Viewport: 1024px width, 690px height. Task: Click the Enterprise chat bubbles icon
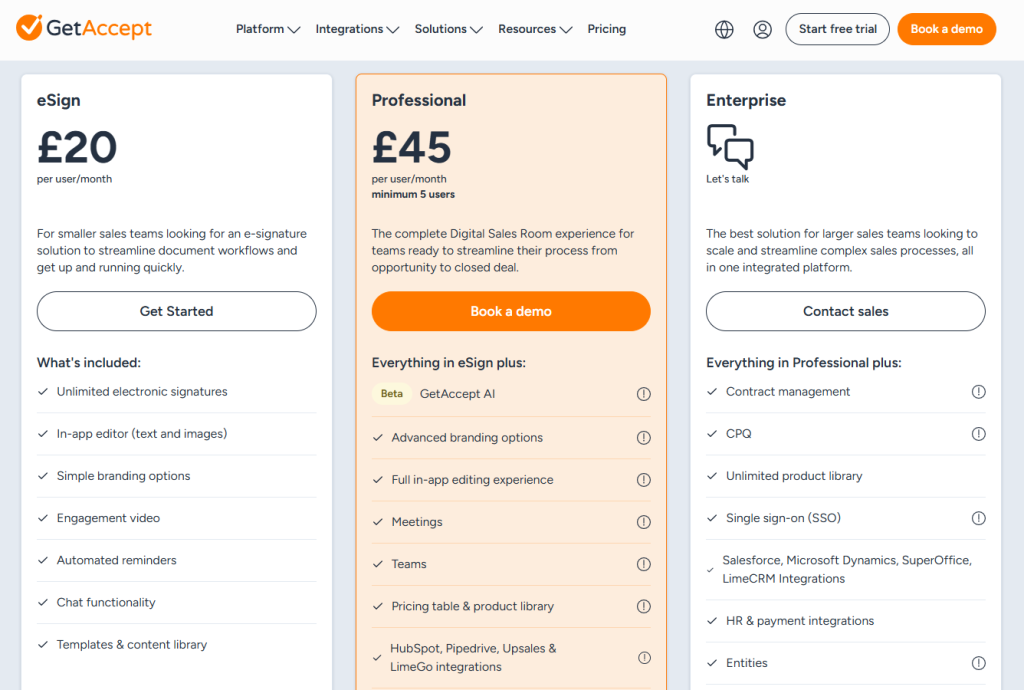click(730, 146)
